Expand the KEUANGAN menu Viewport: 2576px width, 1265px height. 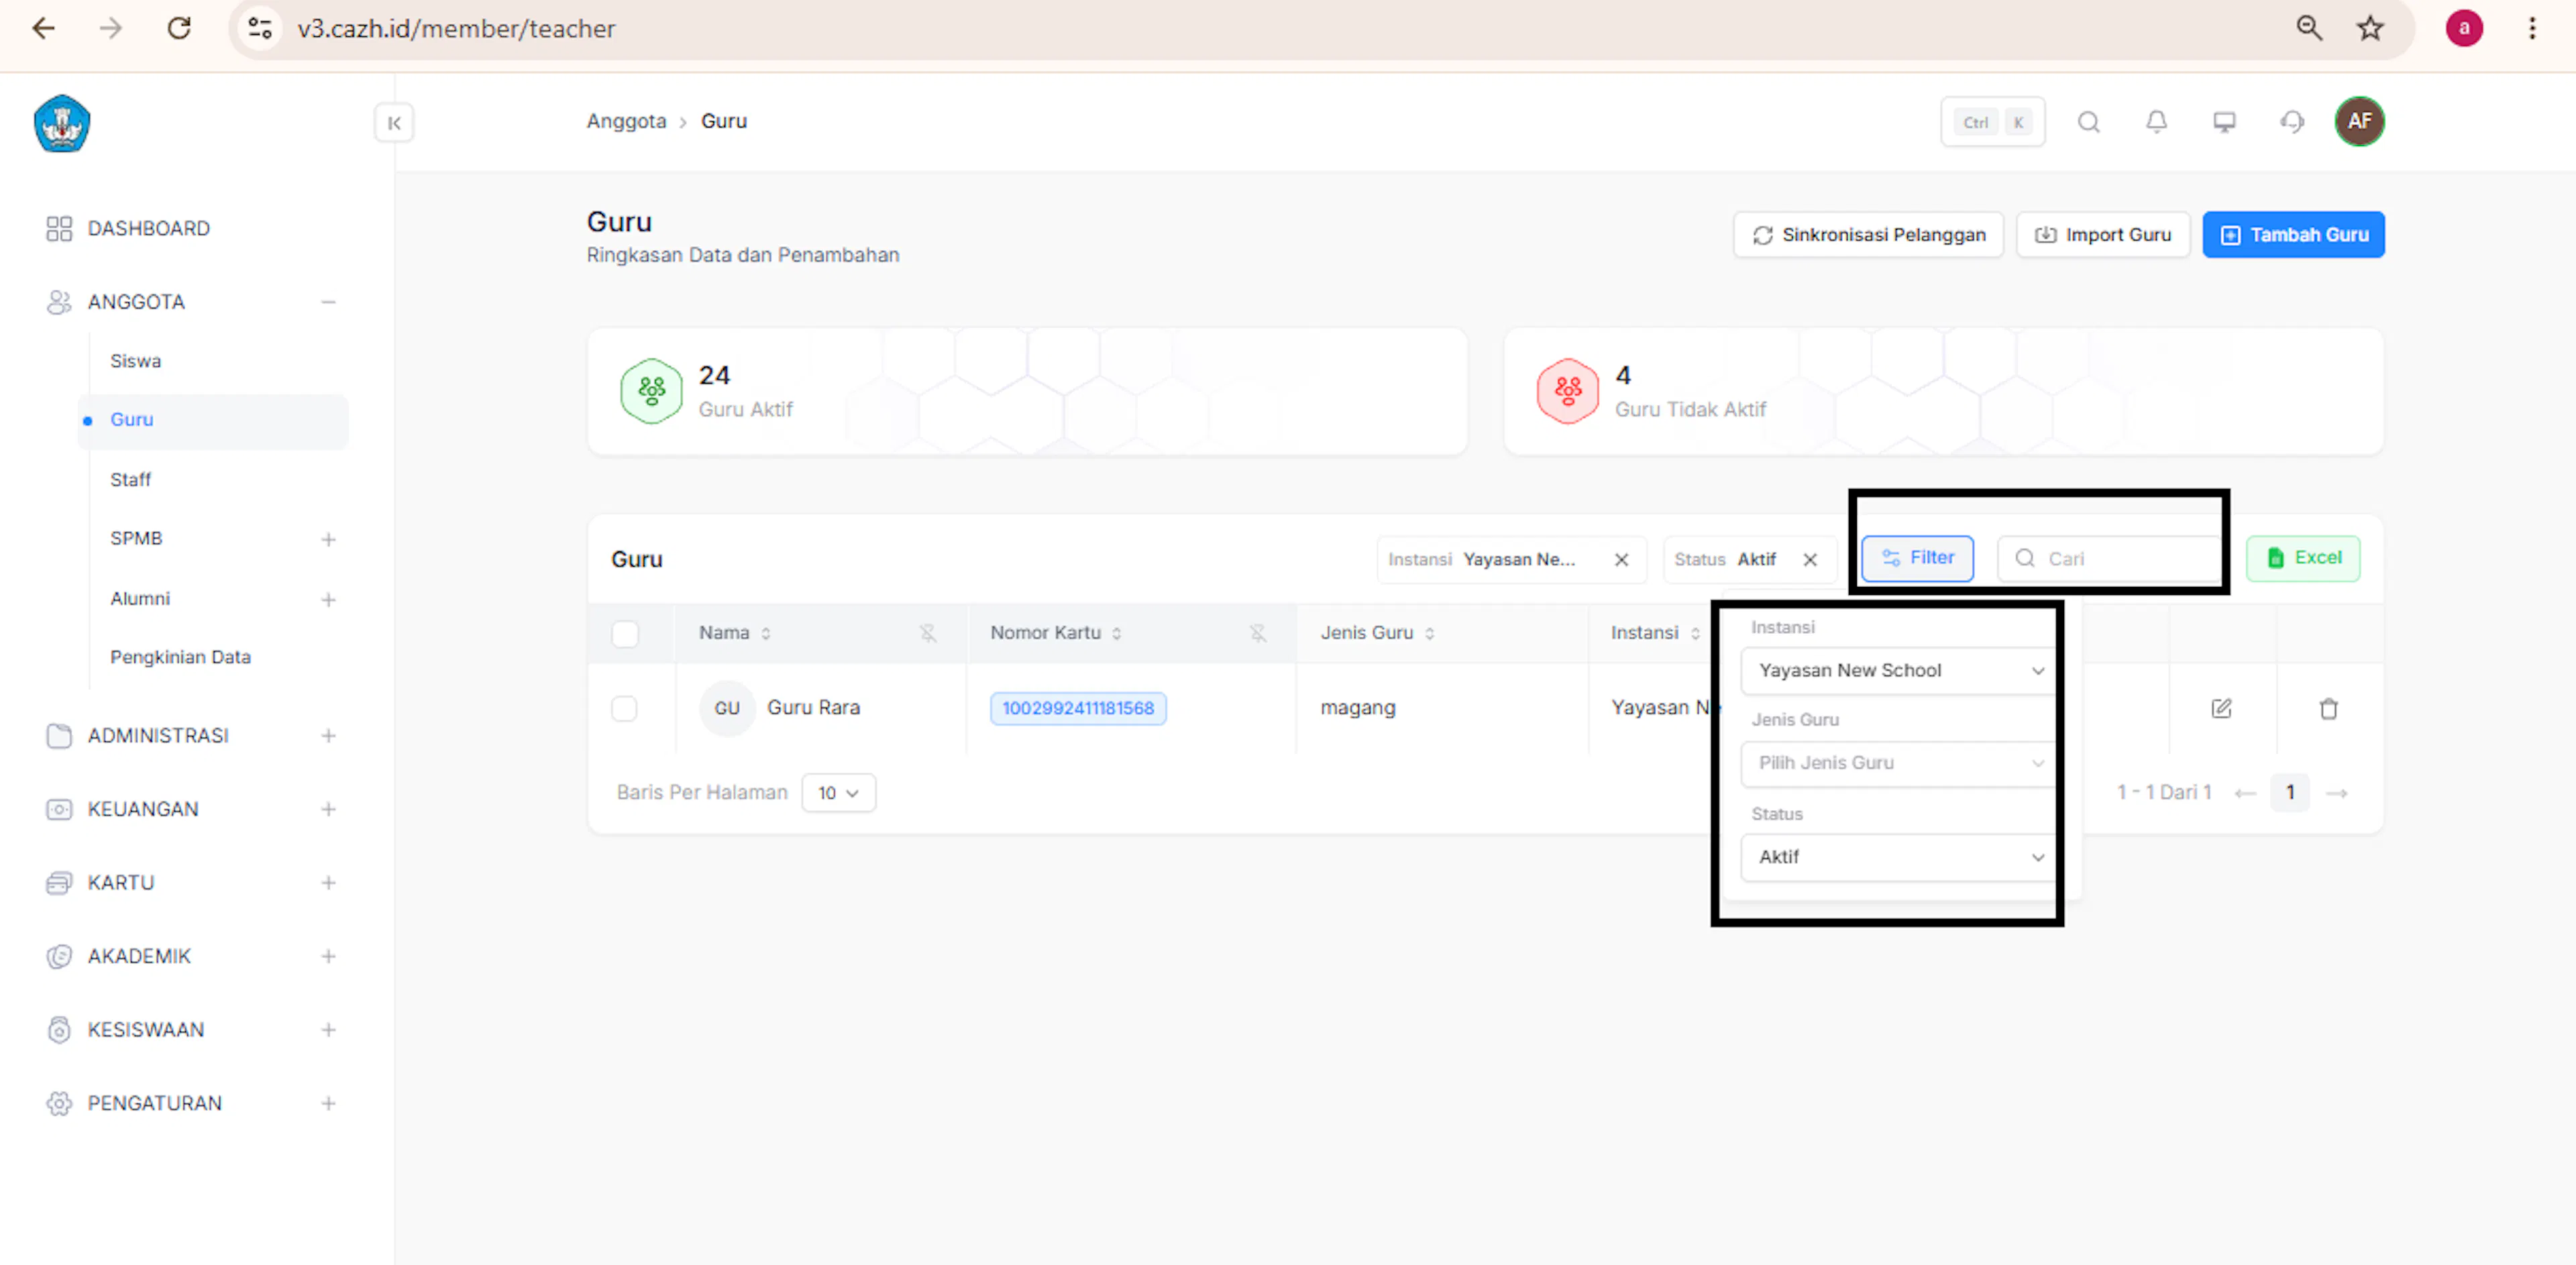coord(328,809)
